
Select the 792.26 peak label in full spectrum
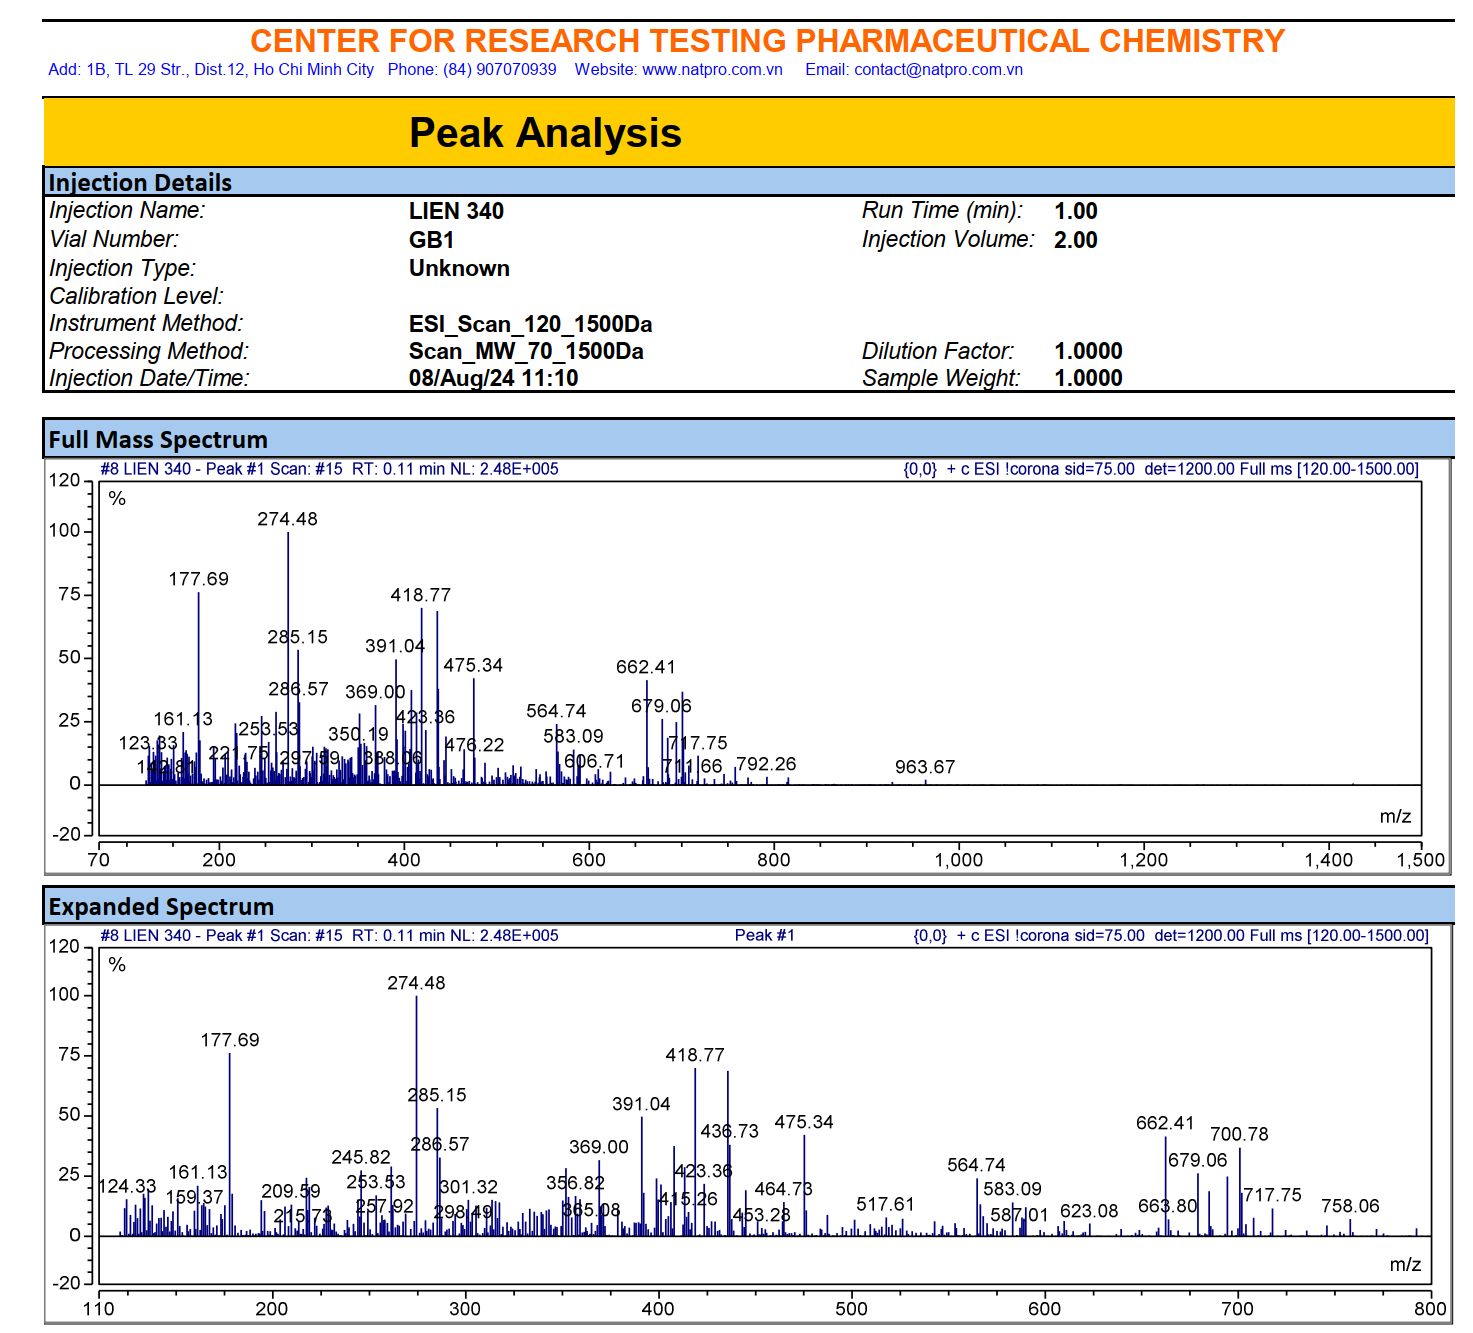(x=766, y=764)
